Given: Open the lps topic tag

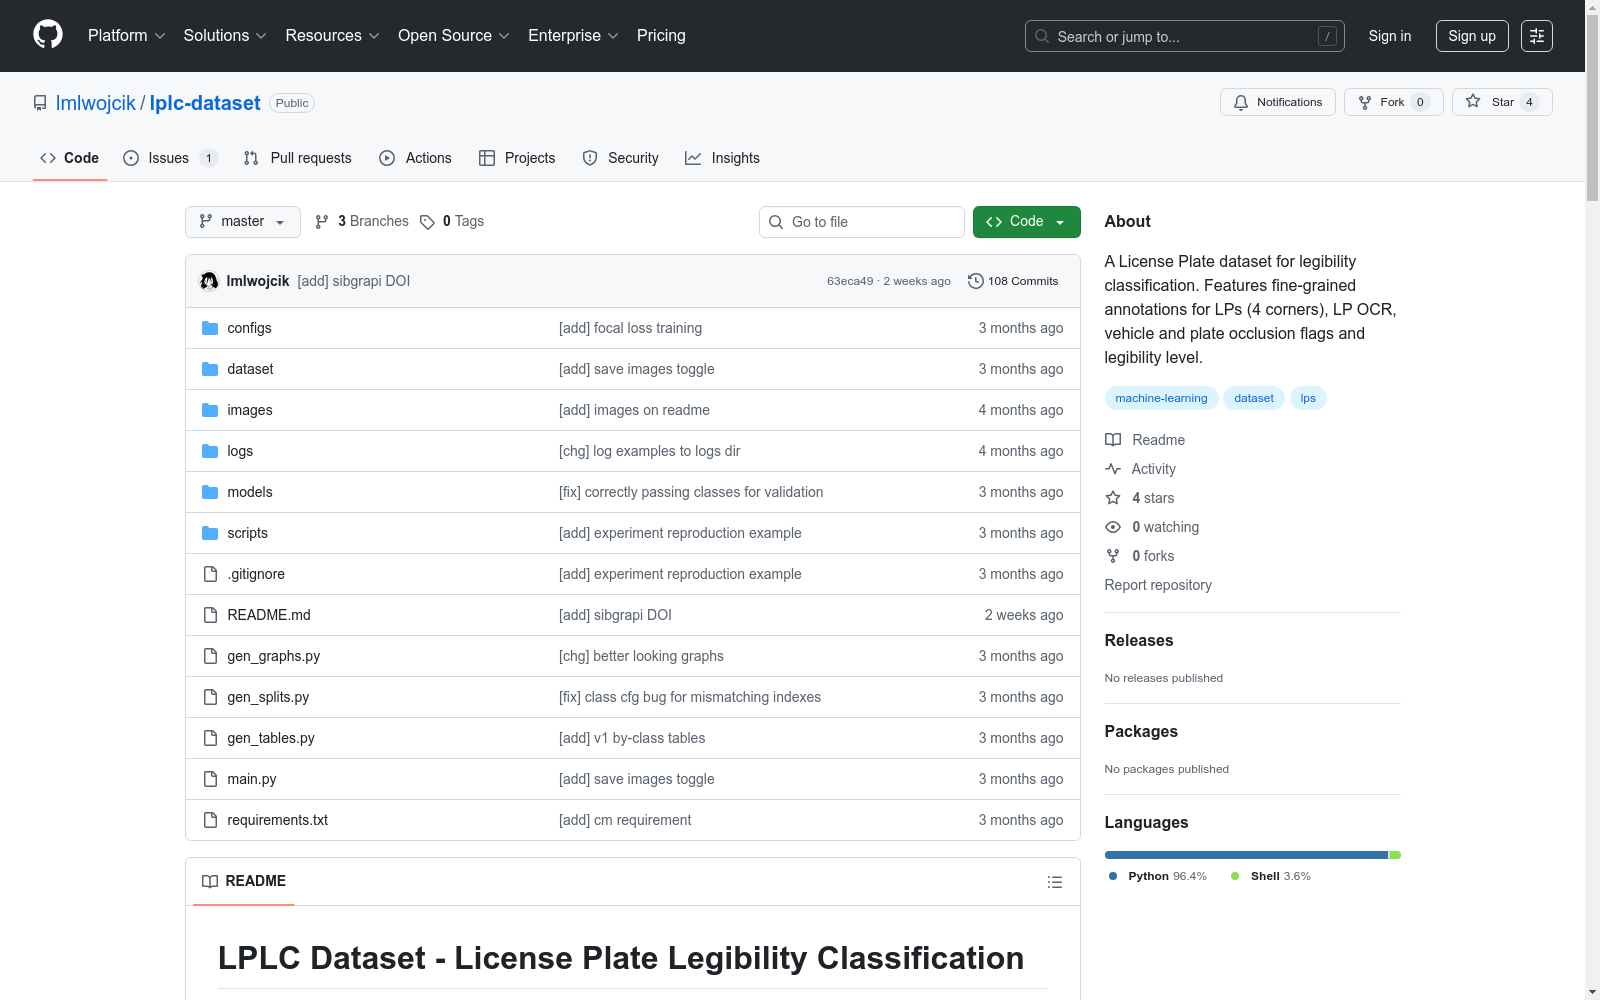Looking at the screenshot, I should tap(1308, 398).
